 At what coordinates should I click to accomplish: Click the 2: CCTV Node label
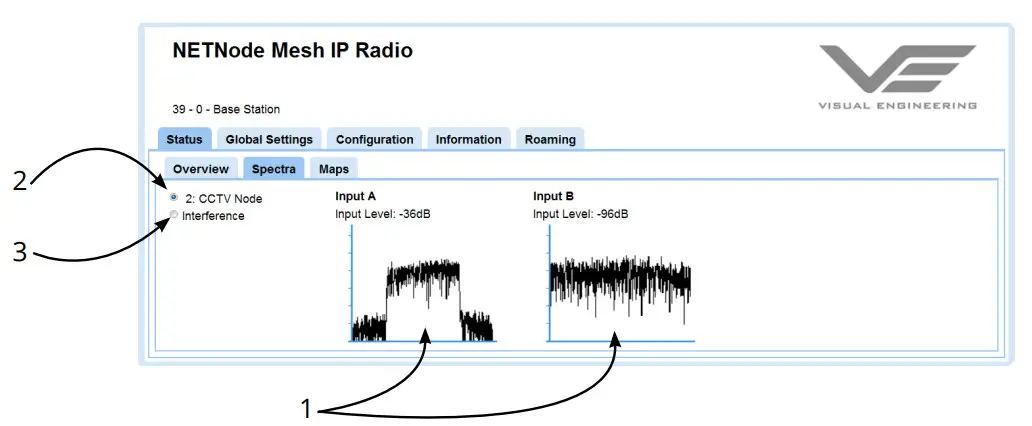click(224, 198)
